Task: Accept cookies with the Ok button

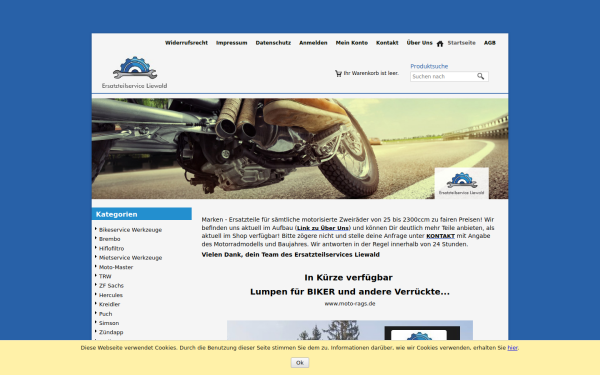Action: pos(300,362)
